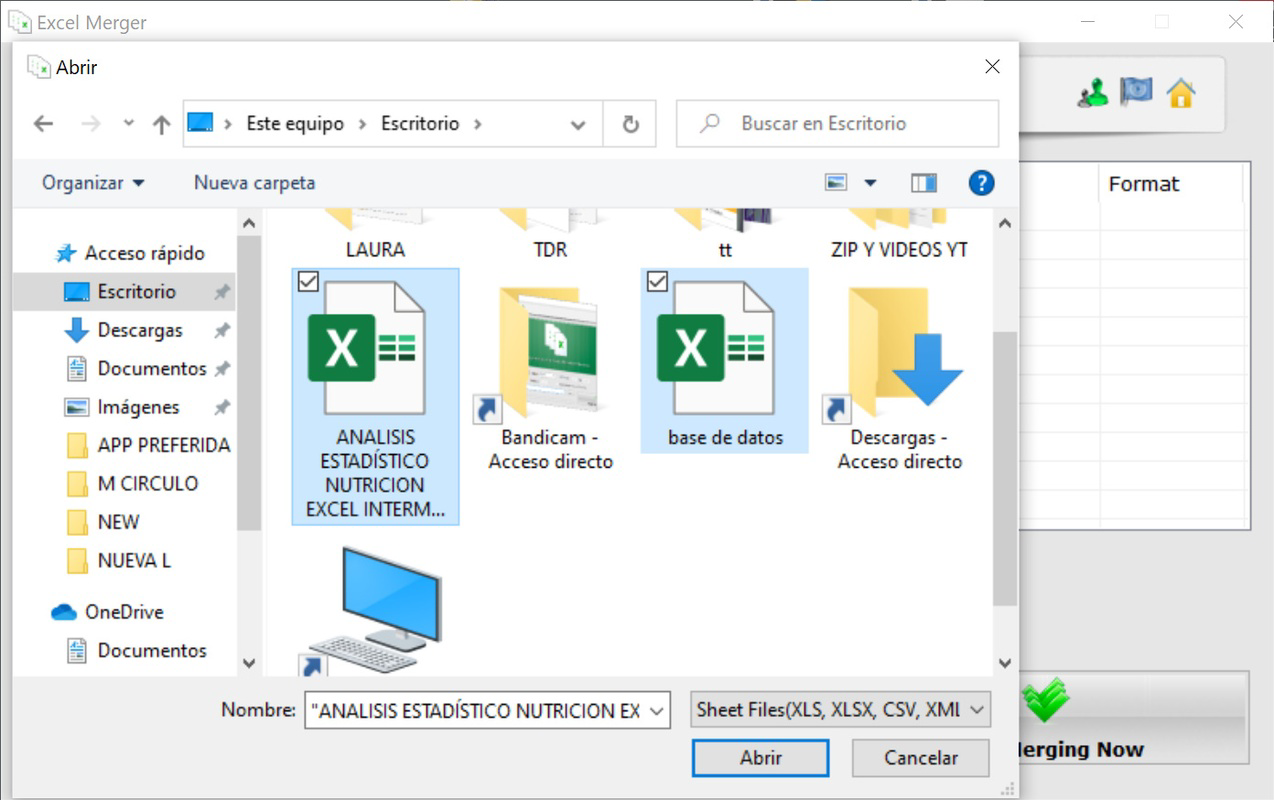
Task: Click the user icon in Excel Merger
Action: pos(1093,95)
